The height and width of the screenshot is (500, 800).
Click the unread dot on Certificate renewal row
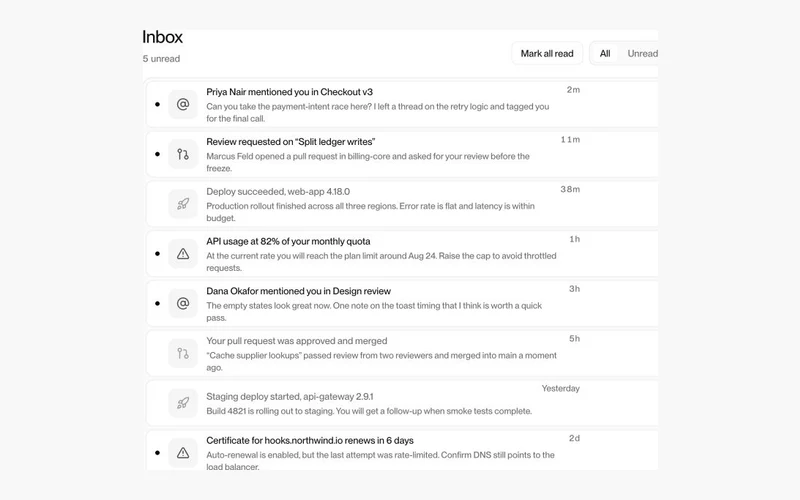(x=157, y=453)
